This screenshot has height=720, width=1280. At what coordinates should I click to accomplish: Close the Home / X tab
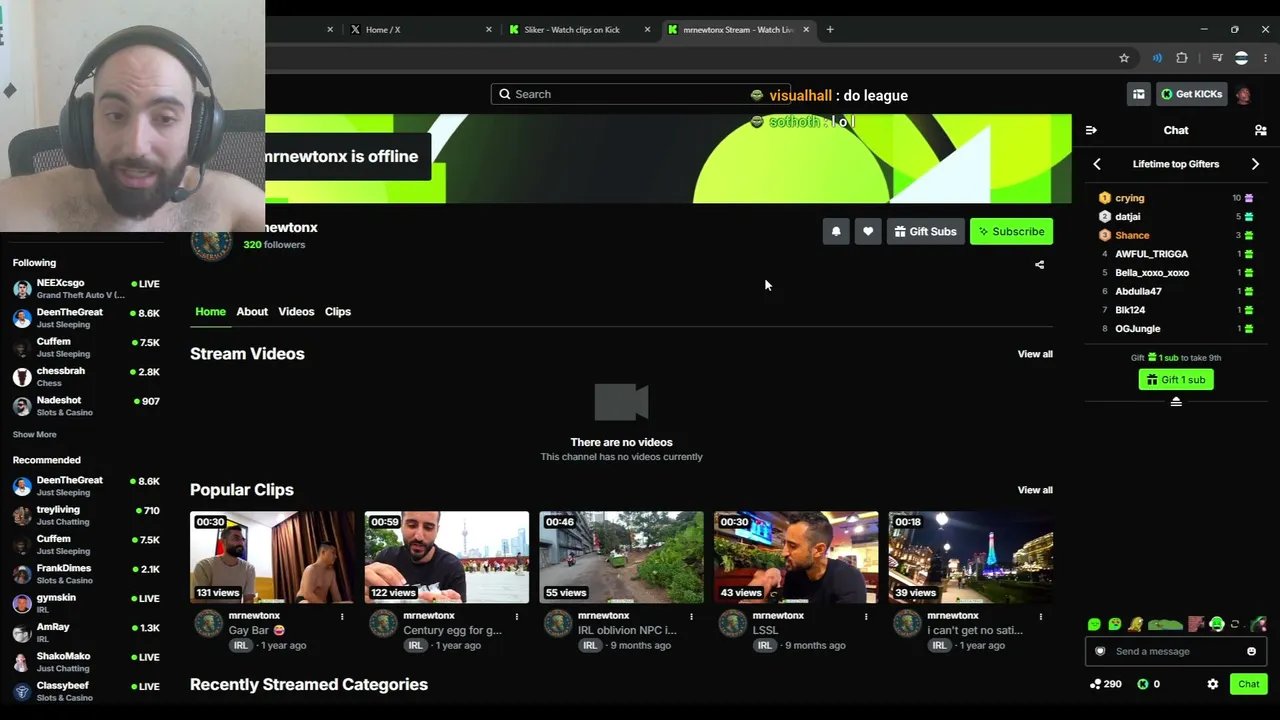point(489,30)
